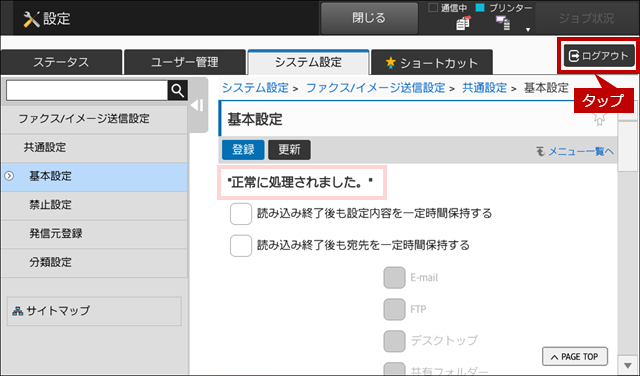Toggle the E-mail checkbox
Image resolution: width=640 pixels, height=376 pixels.
[394, 278]
